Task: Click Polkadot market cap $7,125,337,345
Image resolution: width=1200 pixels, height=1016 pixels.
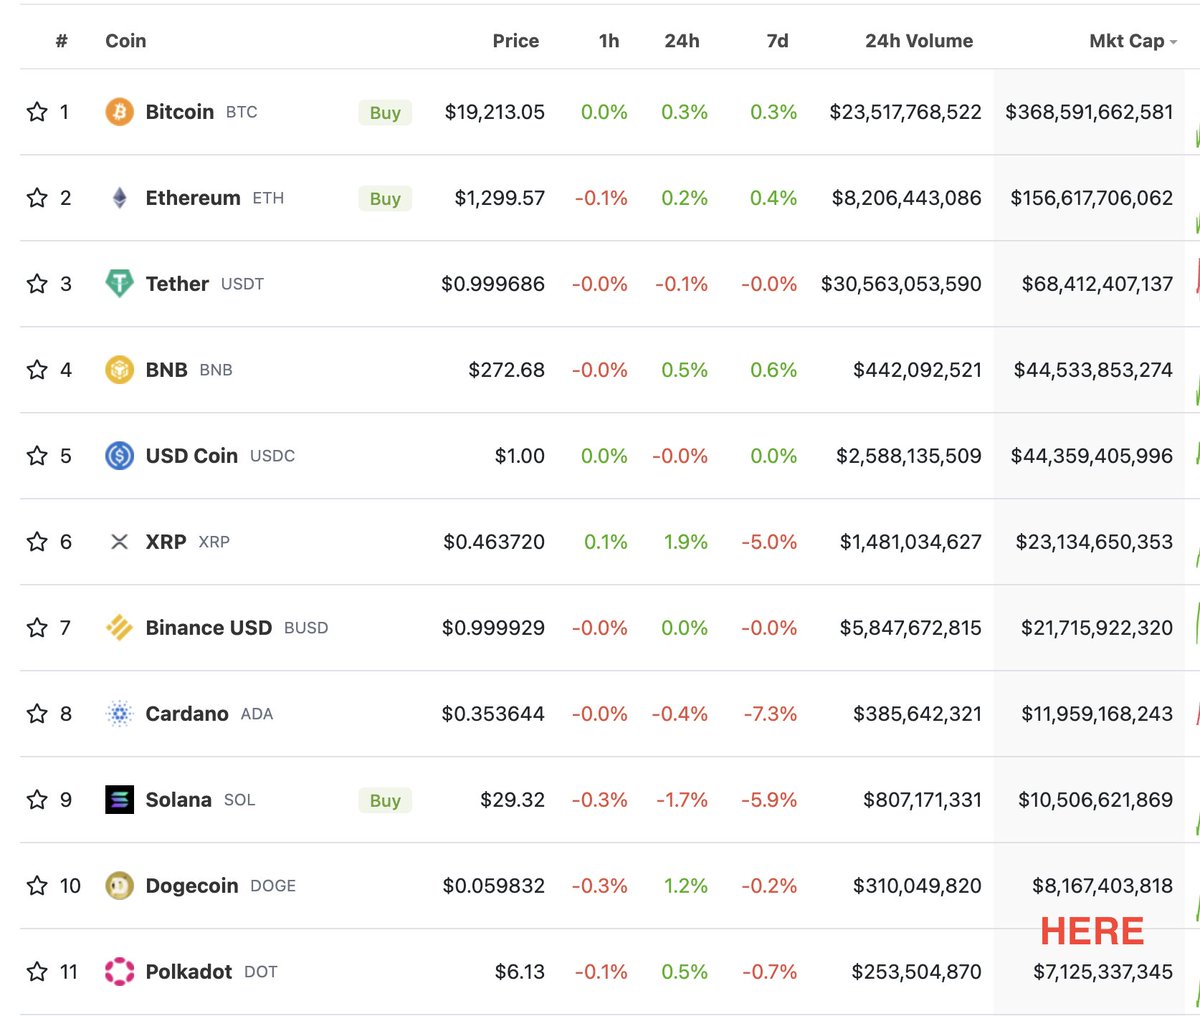Action: tap(1103, 972)
